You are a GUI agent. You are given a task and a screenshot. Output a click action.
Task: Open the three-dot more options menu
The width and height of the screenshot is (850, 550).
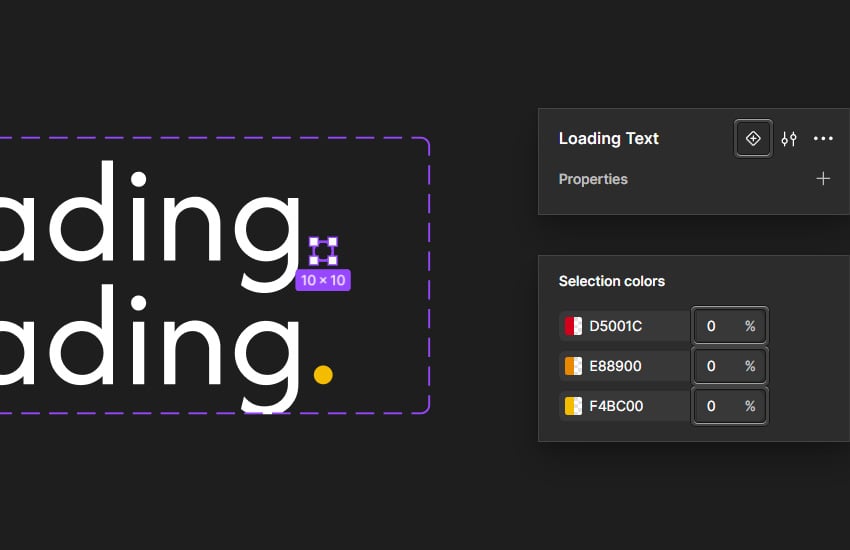coord(823,139)
